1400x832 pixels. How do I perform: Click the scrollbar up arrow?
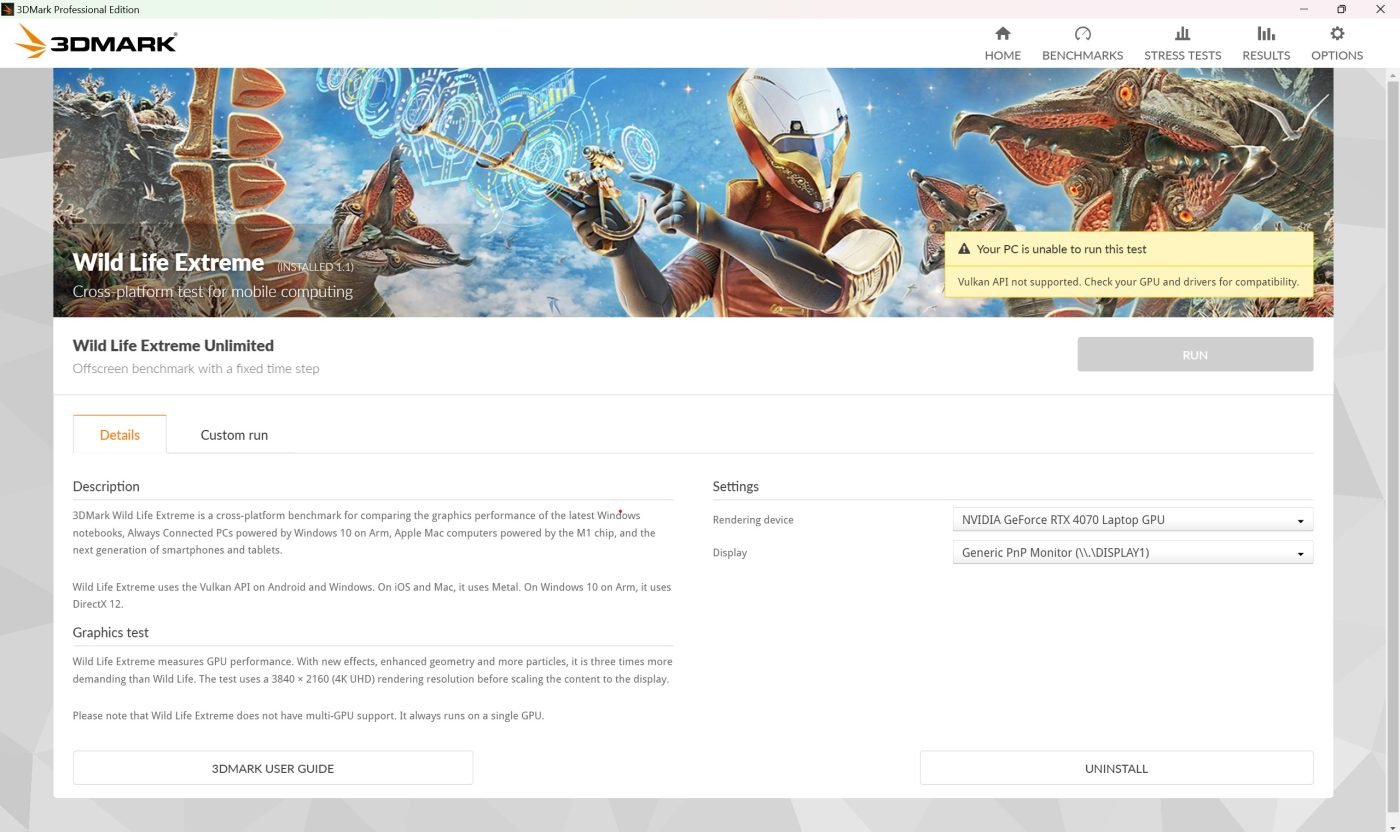[x=1393, y=76]
